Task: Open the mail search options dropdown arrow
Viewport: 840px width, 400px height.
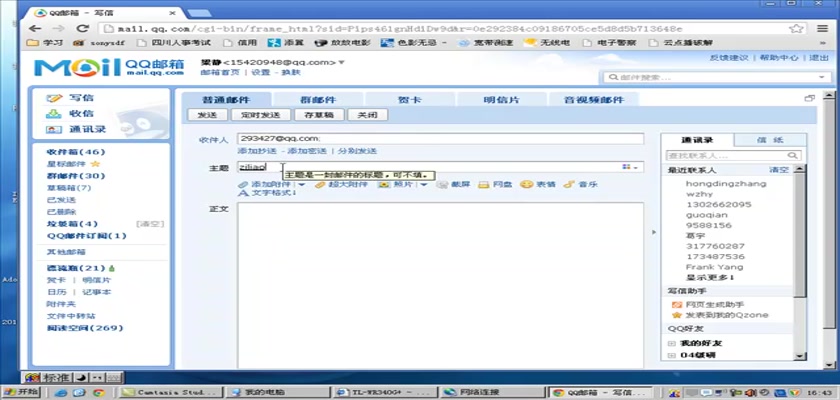Action: click(822, 78)
